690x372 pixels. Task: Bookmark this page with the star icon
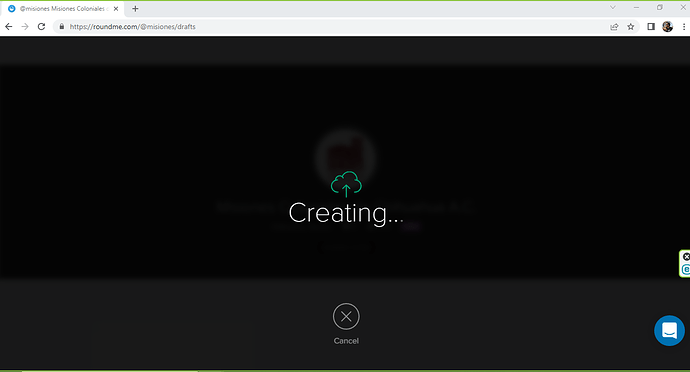coord(631,27)
